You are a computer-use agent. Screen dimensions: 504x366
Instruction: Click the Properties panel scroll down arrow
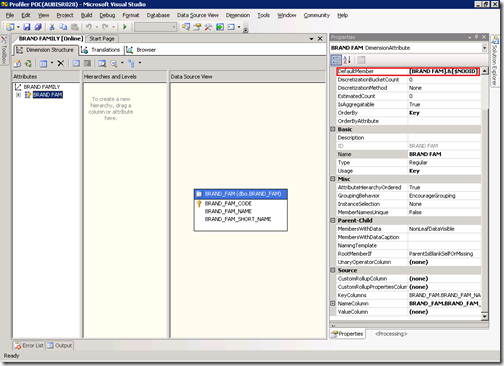click(485, 316)
